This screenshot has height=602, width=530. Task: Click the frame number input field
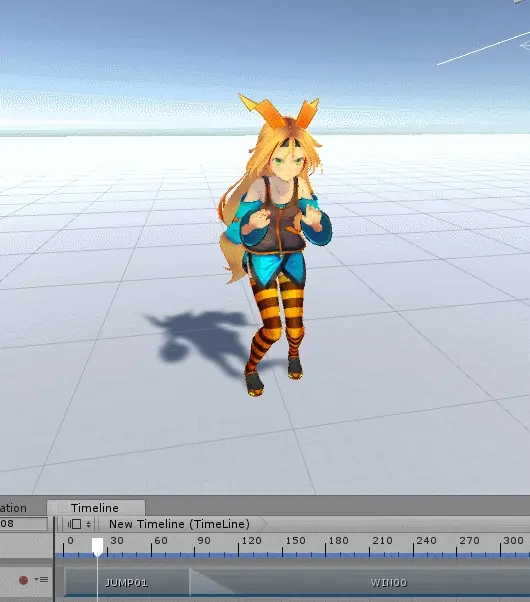click(23, 524)
